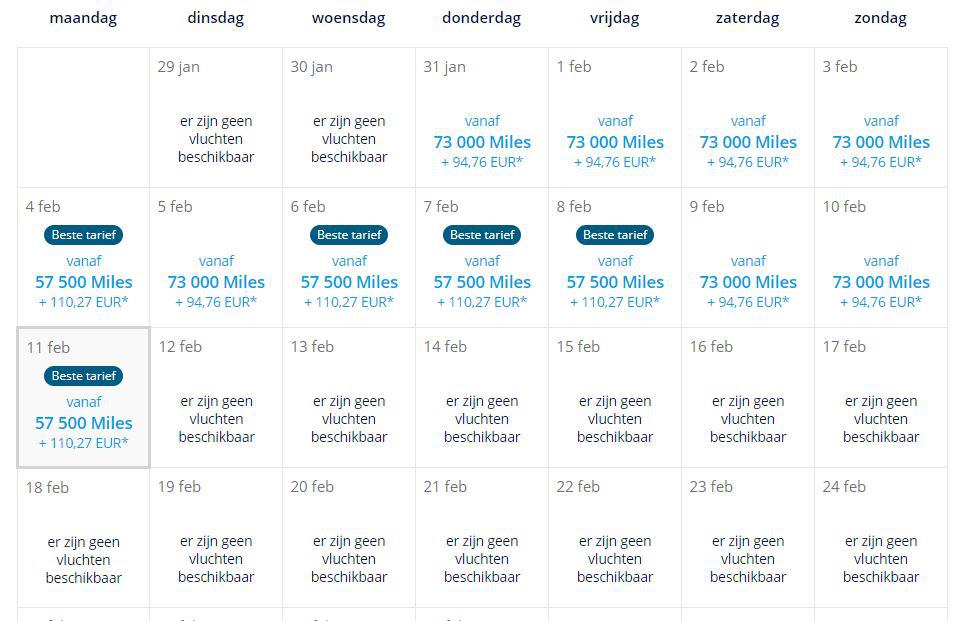
Task: Select the 9 feb fare on zaterdag
Action: pos(748,282)
